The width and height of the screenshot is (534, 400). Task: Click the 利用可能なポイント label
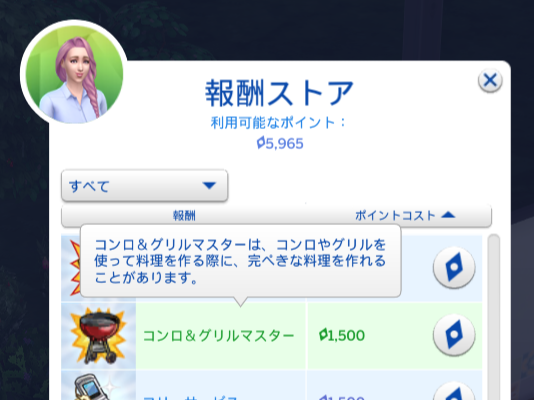coord(279,123)
